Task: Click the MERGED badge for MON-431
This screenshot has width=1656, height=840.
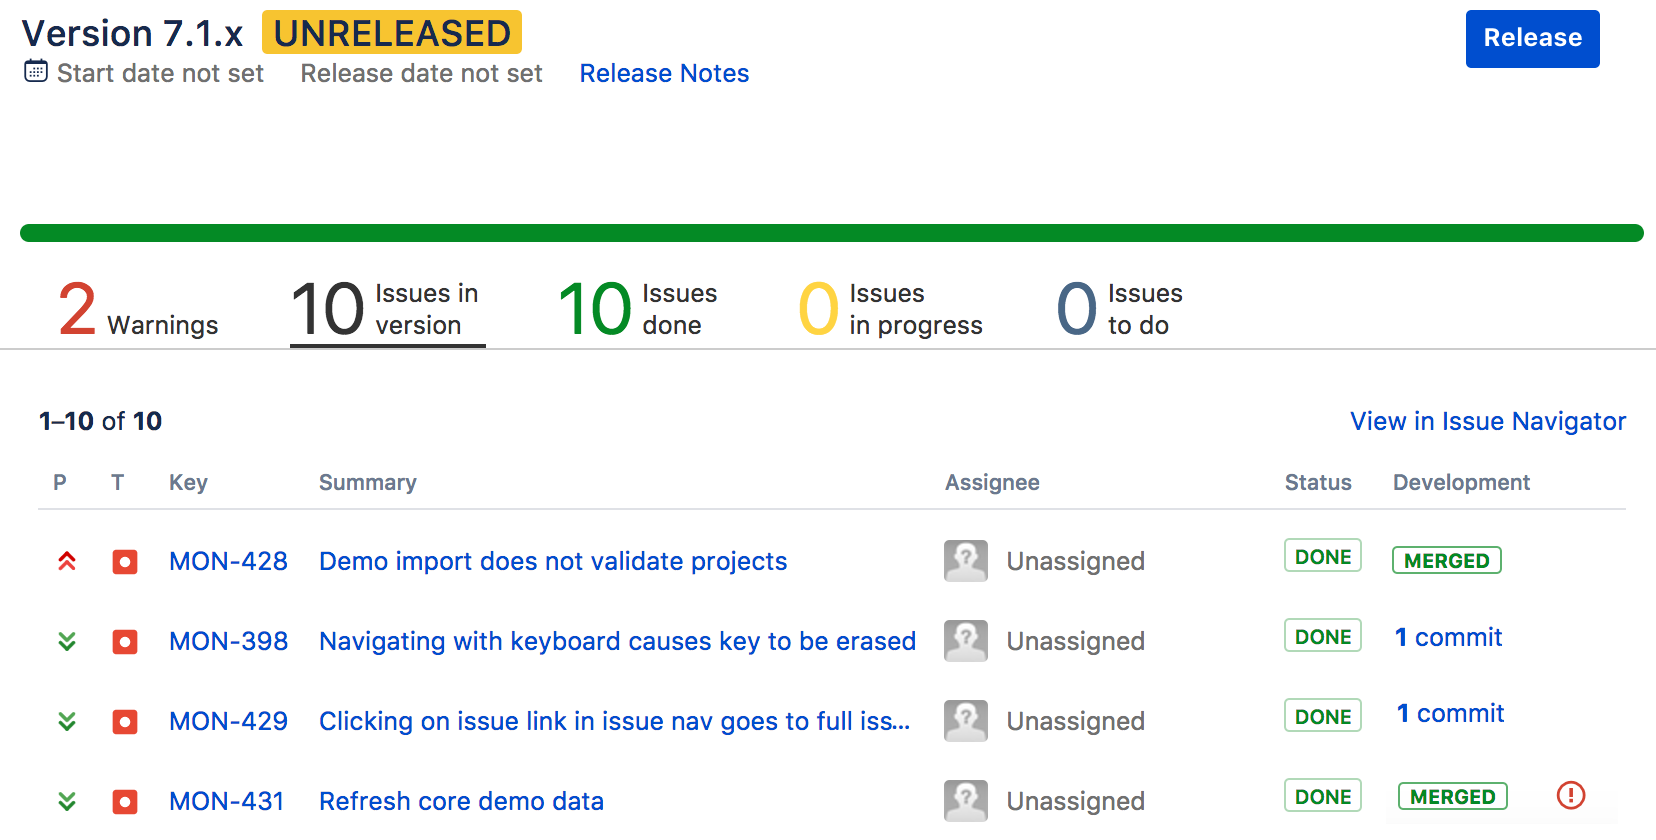Action: tap(1453, 796)
